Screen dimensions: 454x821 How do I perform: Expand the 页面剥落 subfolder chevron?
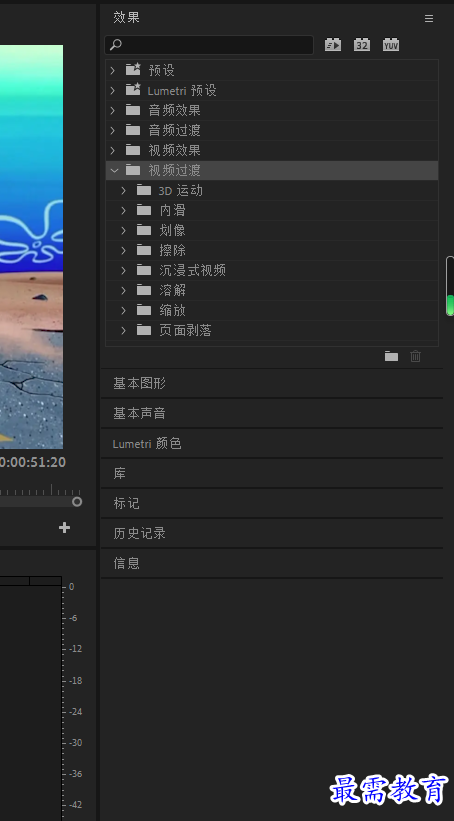(124, 330)
